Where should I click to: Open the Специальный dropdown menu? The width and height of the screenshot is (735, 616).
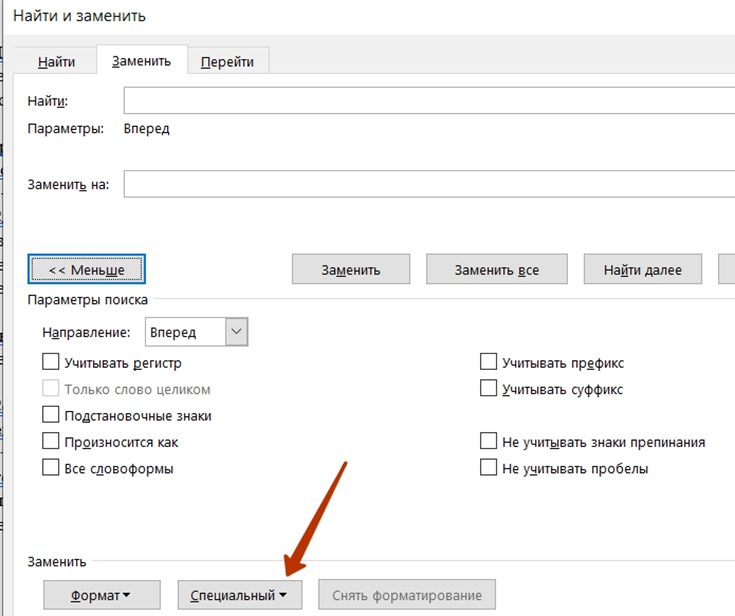click(x=240, y=595)
